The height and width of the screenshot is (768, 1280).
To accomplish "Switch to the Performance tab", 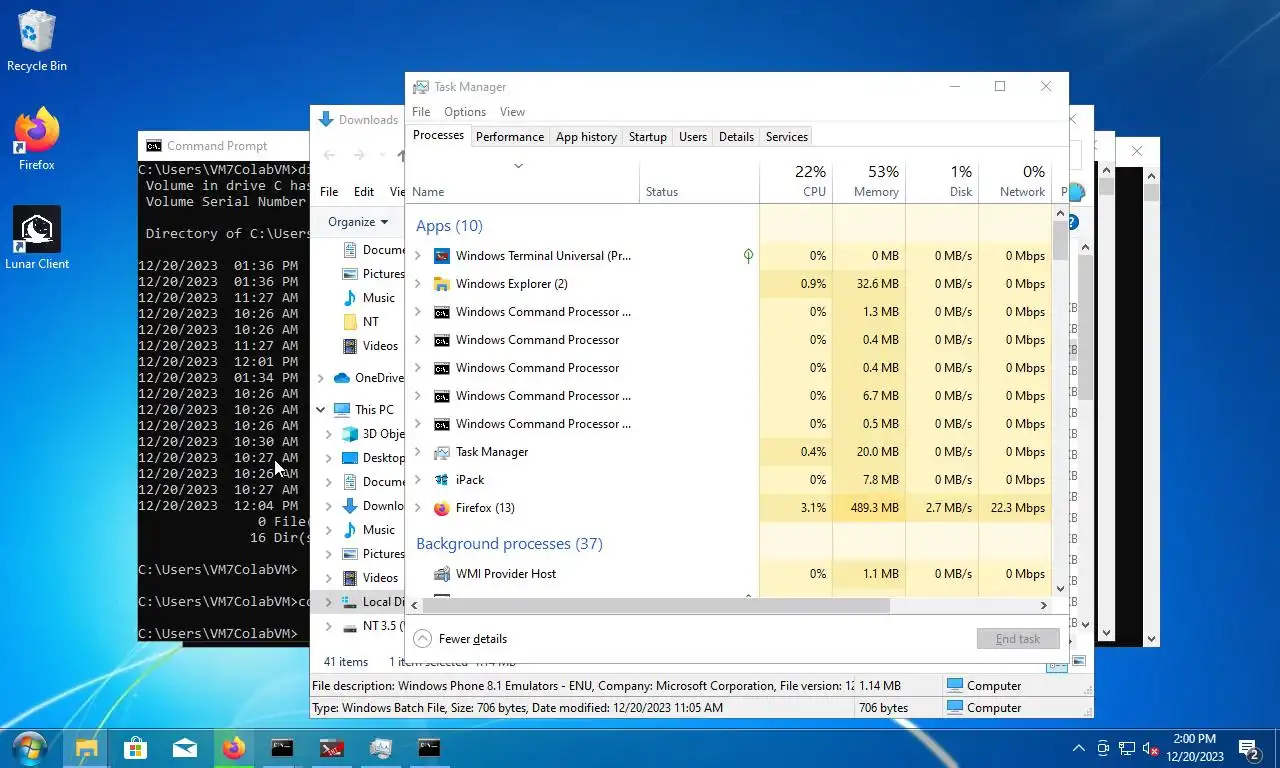I will [x=510, y=137].
